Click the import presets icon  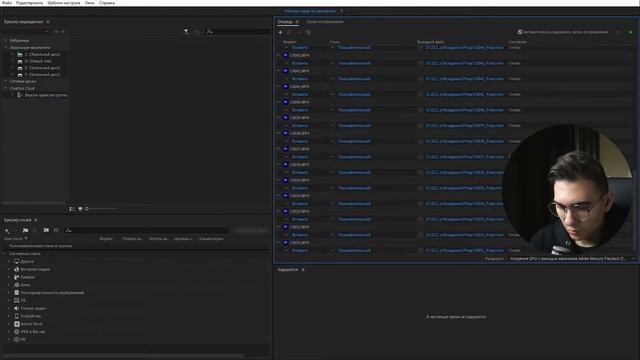point(46,231)
